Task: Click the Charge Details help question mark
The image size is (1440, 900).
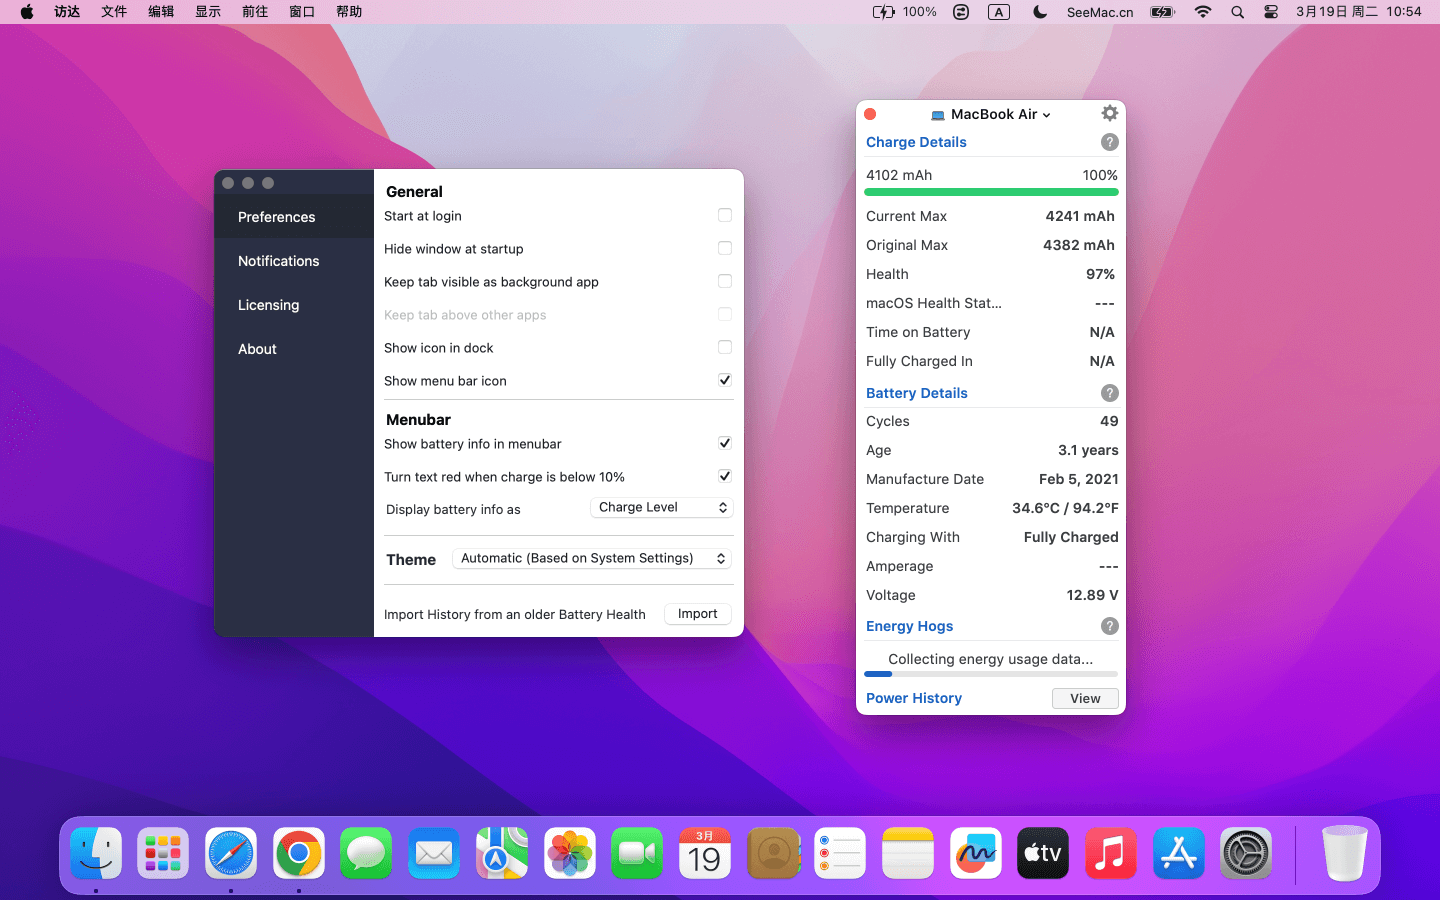Action: tap(1109, 142)
